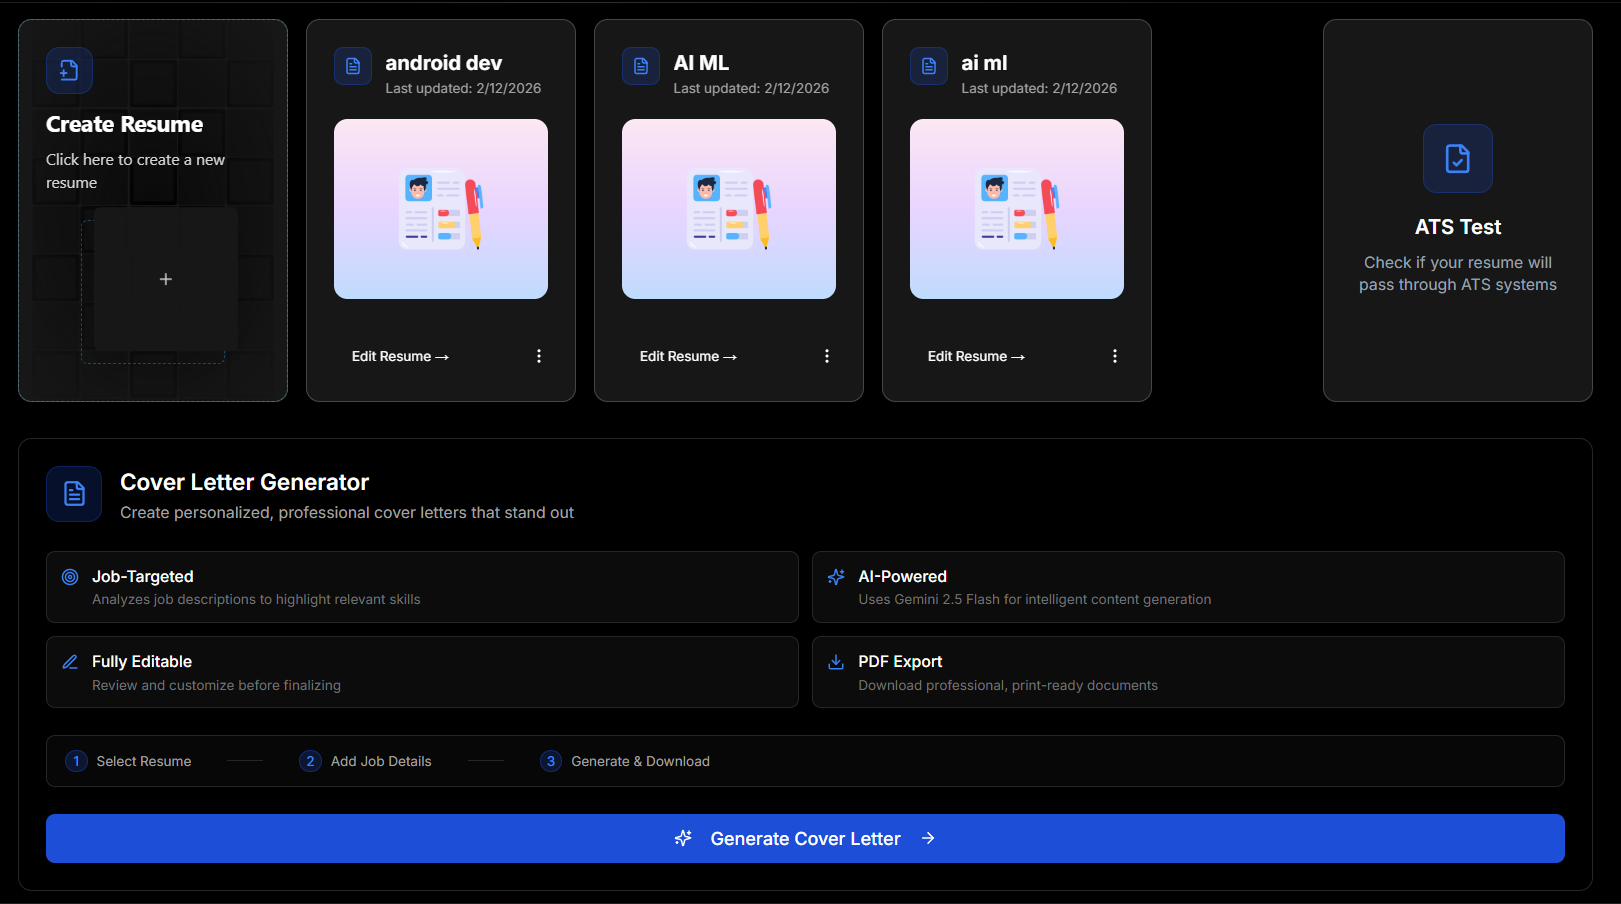Click the Fully Editable pencil icon
1621x904 pixels.
tap(70, 662)
